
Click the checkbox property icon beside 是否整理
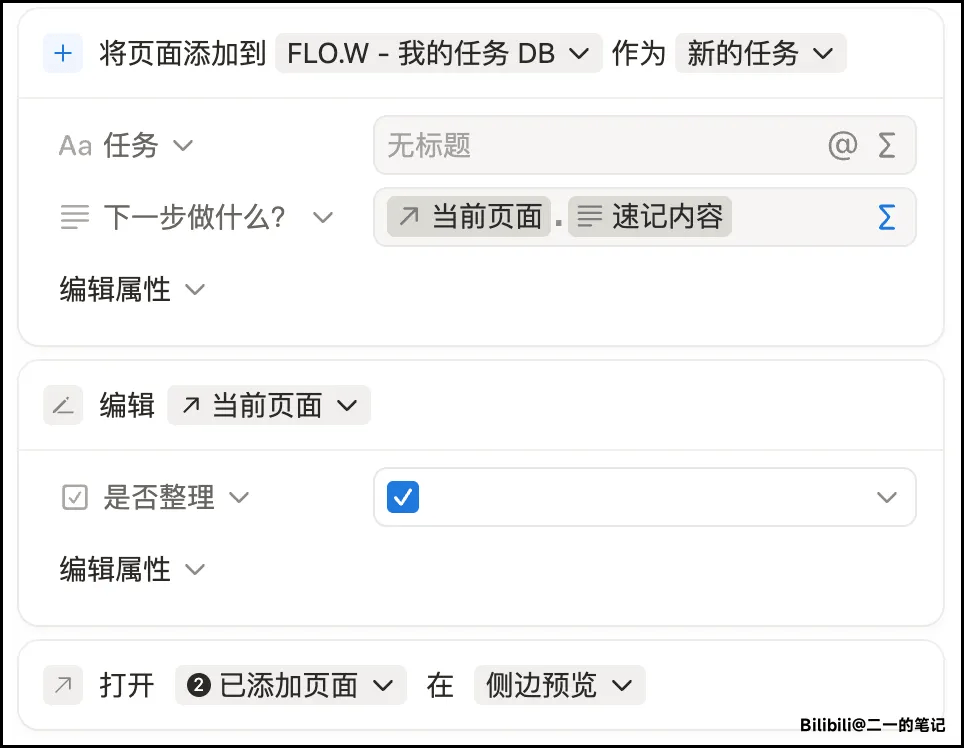(x=75, y=497)
